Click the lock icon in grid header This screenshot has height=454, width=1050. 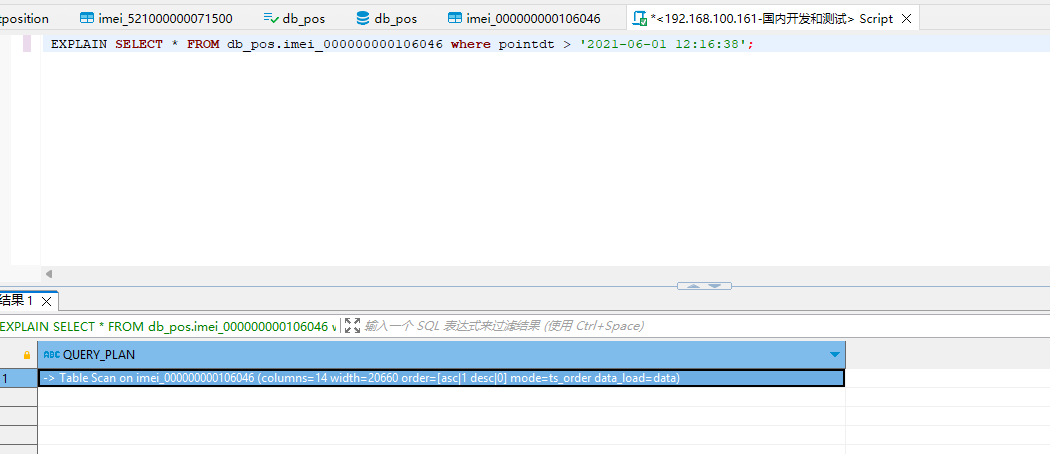[x=27, y=355]
